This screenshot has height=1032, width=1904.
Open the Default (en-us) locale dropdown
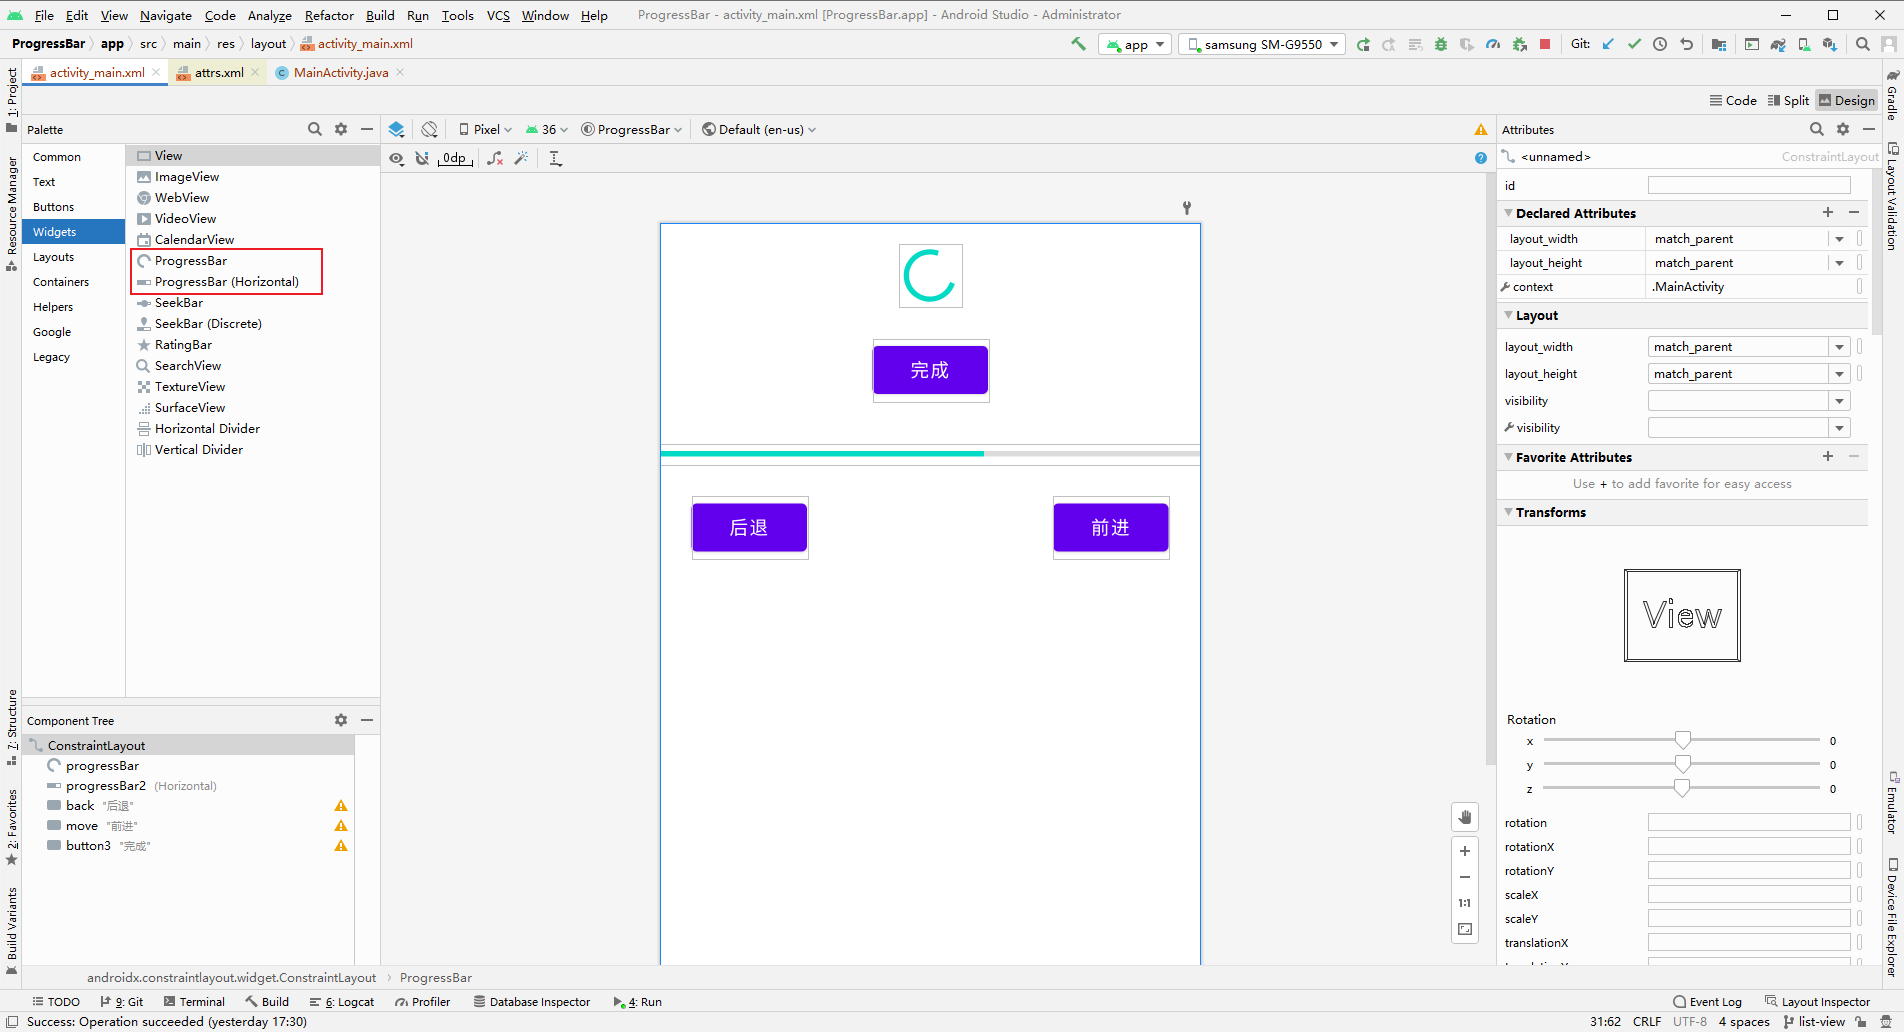[x=758, y=129]
